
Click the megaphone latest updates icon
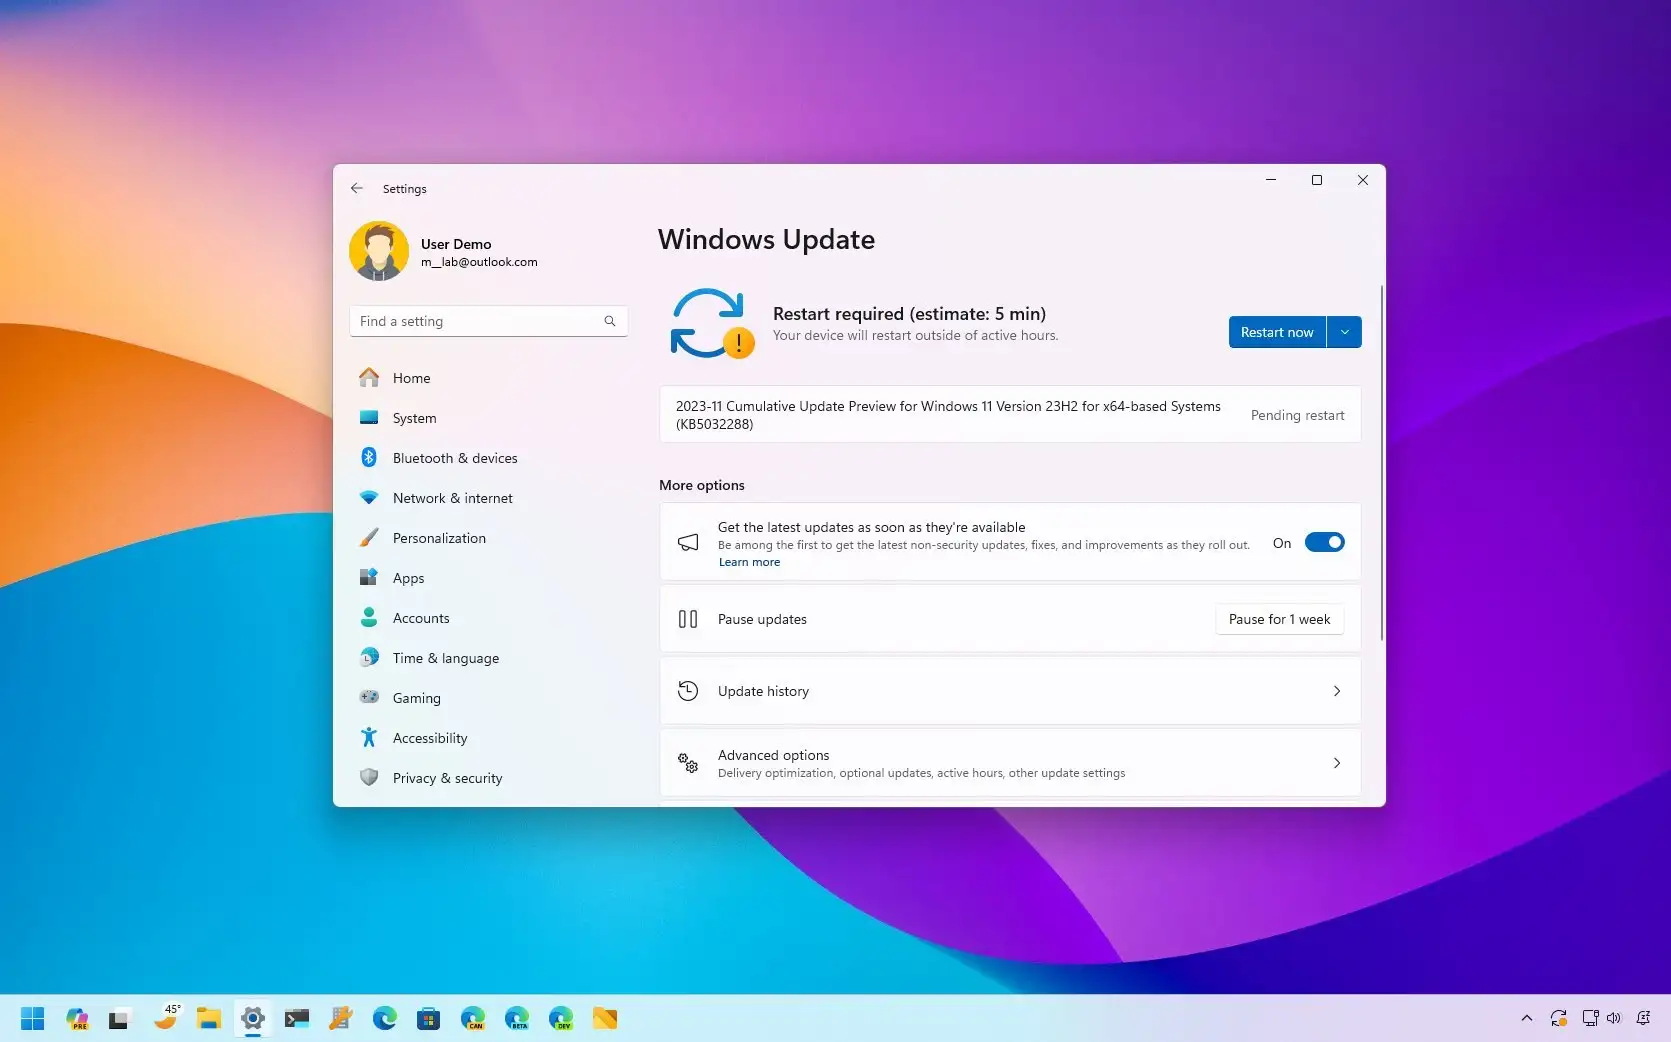tap(688, 542)
